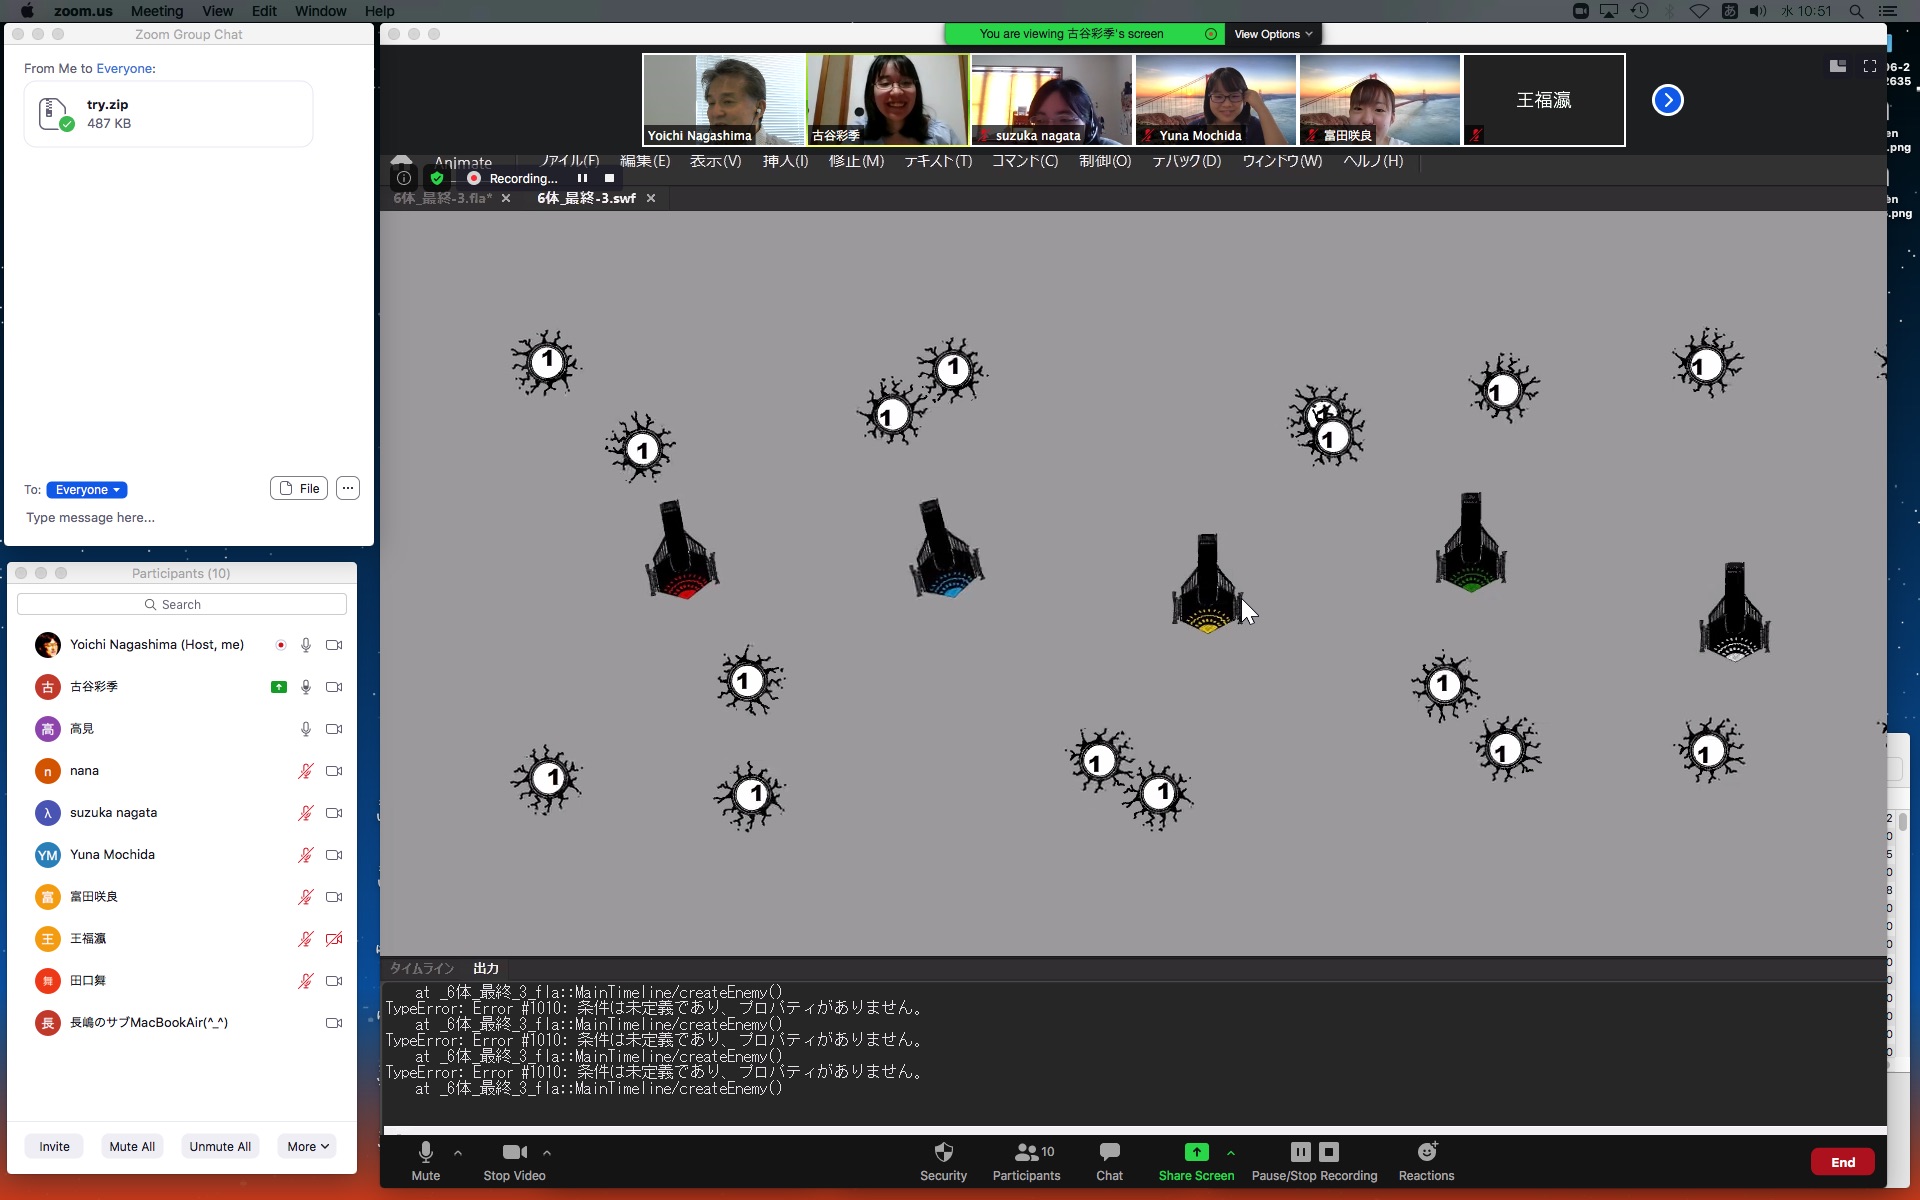This screenshot has height=1200, width=1920.
Task: Open the Meeting menu in menu bar
Action: [157, 11]
